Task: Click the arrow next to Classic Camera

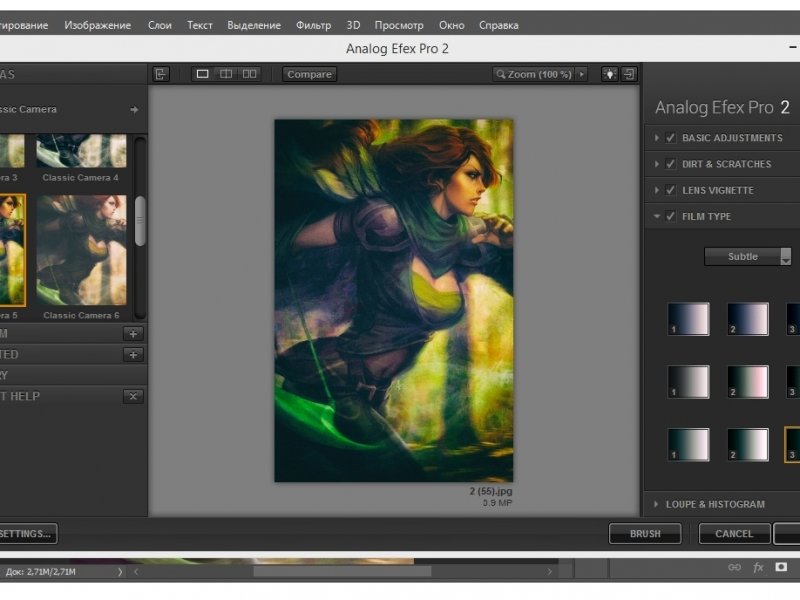Action: coord(134,109)
